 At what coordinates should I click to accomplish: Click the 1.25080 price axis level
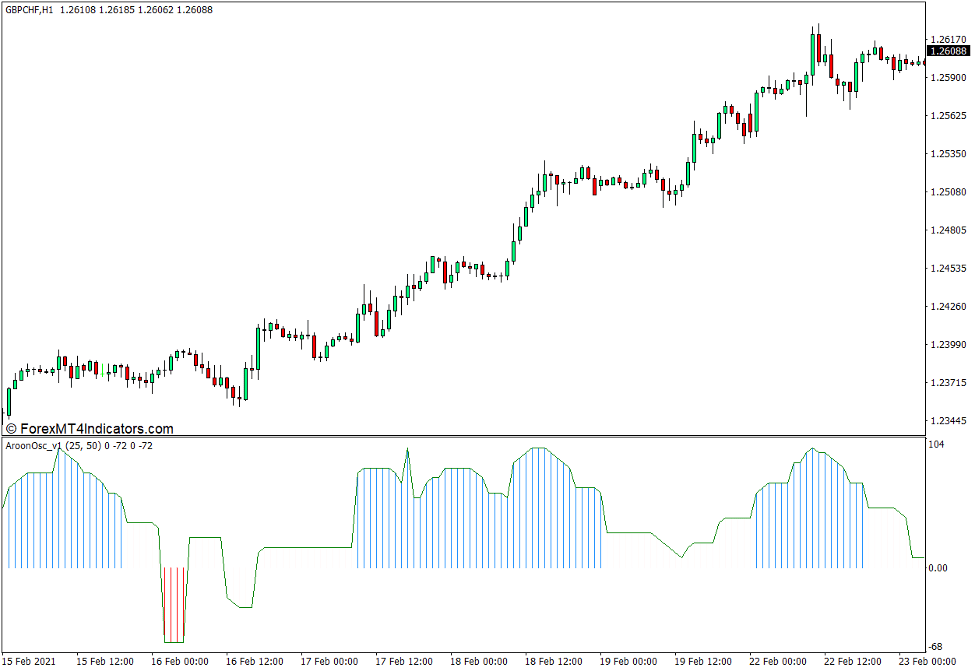click(x=948, y=192)
